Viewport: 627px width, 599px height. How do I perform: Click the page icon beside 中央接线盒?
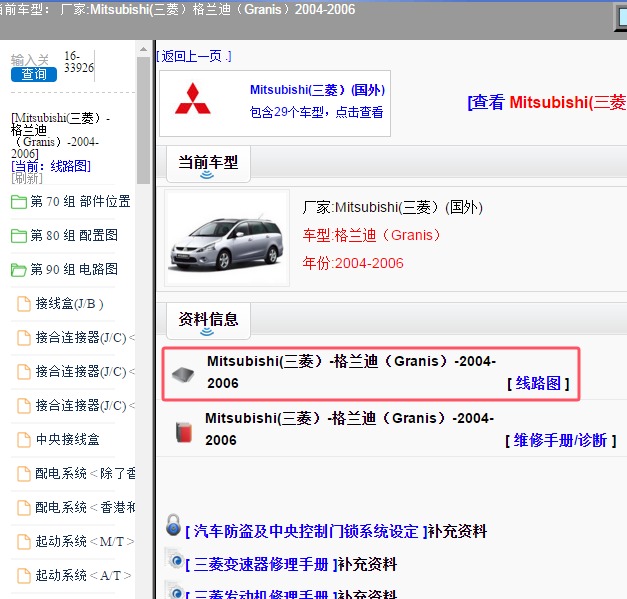pyautogui.click(x=24, y=440)
